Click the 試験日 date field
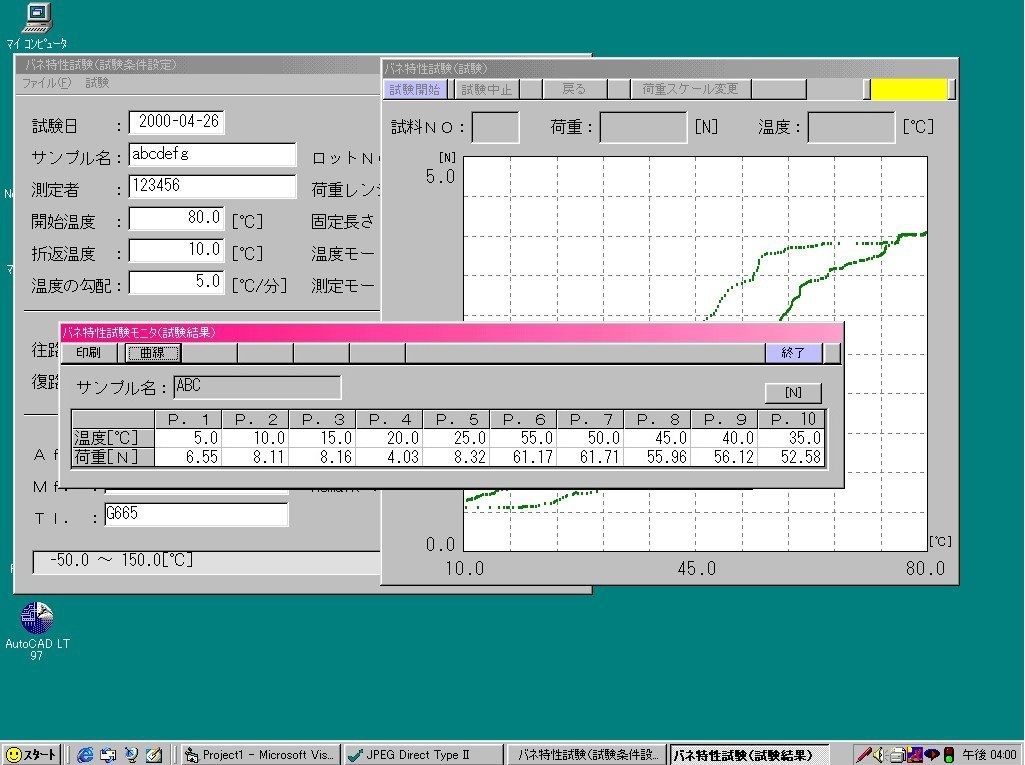This screenshot has width=1025, height=765. (x=177, y=122)
